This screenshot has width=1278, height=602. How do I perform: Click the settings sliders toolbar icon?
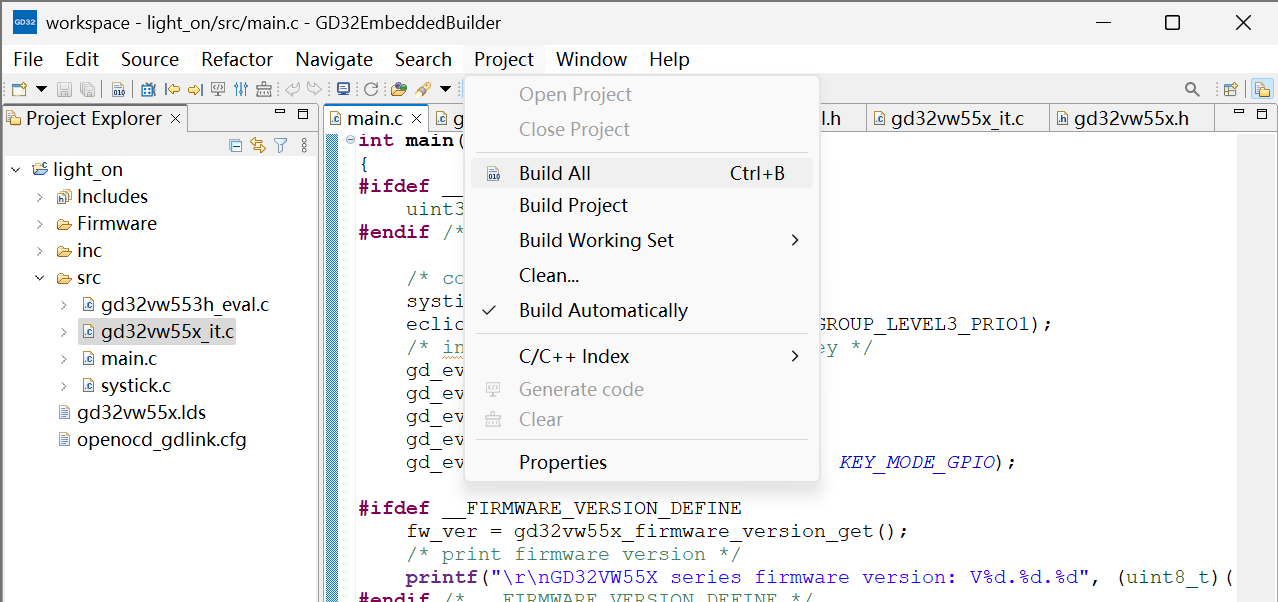(x=241, y=89)
